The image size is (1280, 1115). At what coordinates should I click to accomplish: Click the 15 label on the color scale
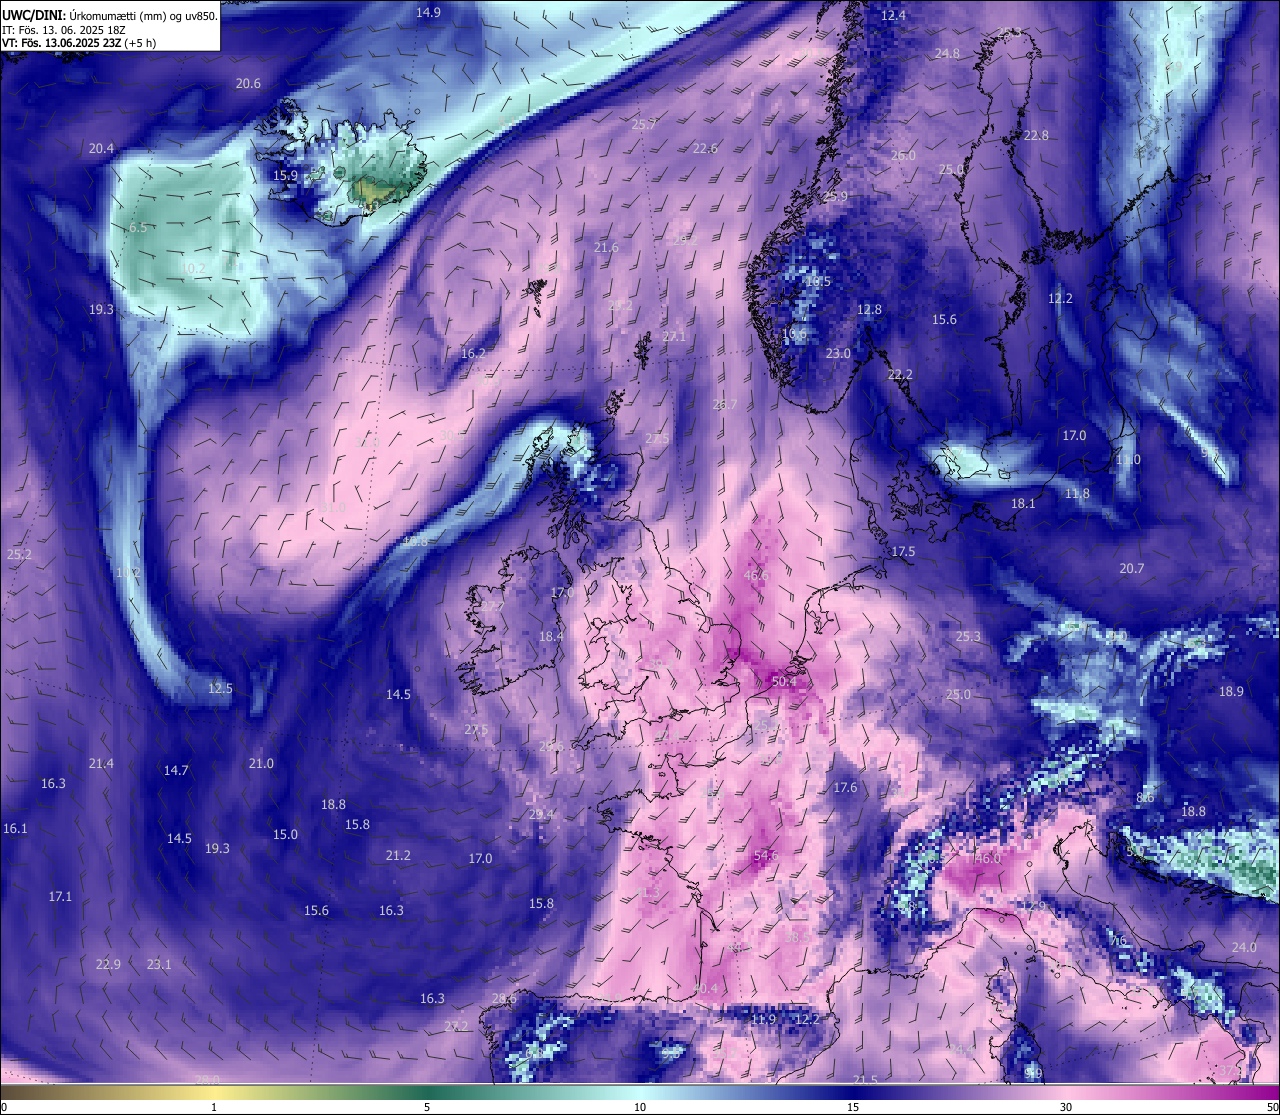click(853, 1107)
